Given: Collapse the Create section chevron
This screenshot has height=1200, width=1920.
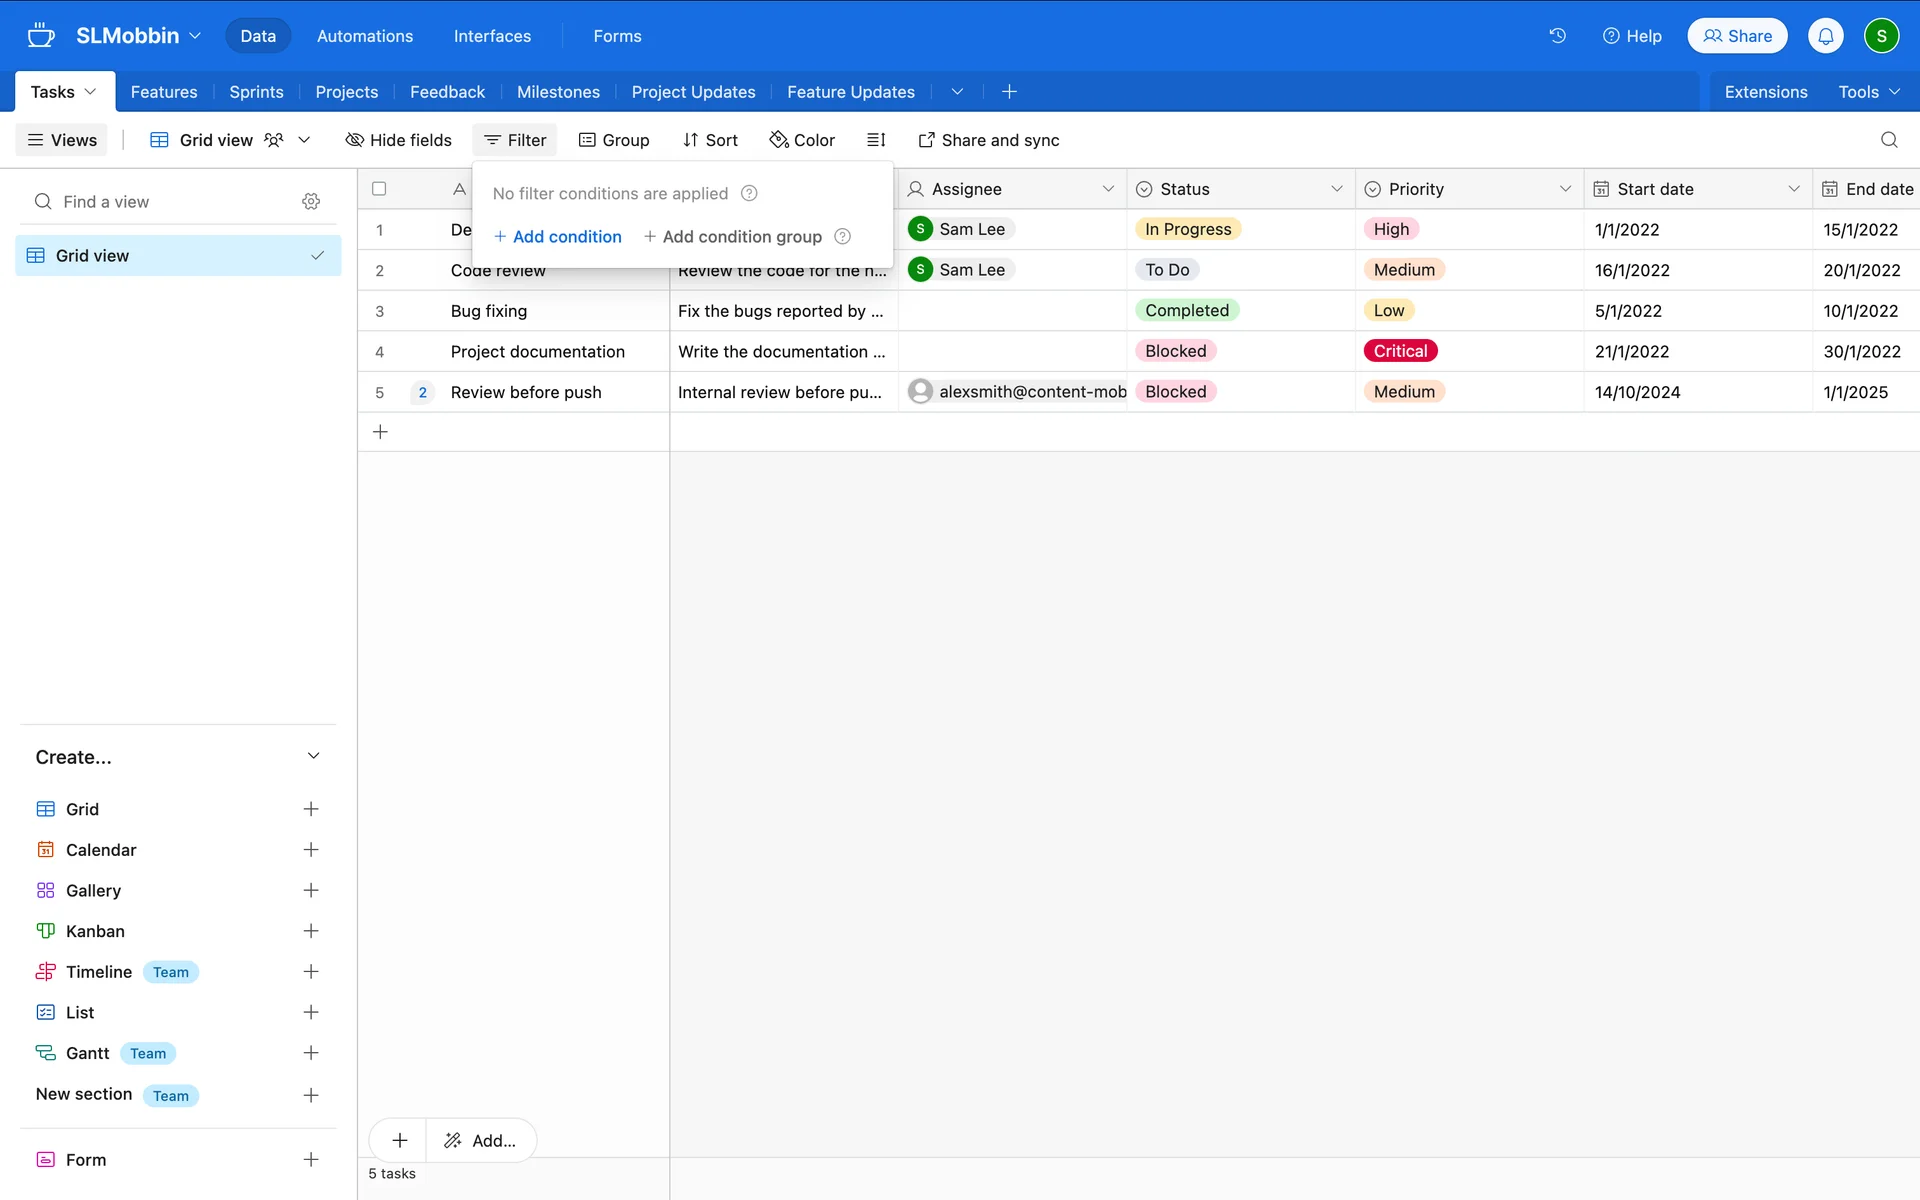Looking at the screenshot, I should (x=313, y=757).
